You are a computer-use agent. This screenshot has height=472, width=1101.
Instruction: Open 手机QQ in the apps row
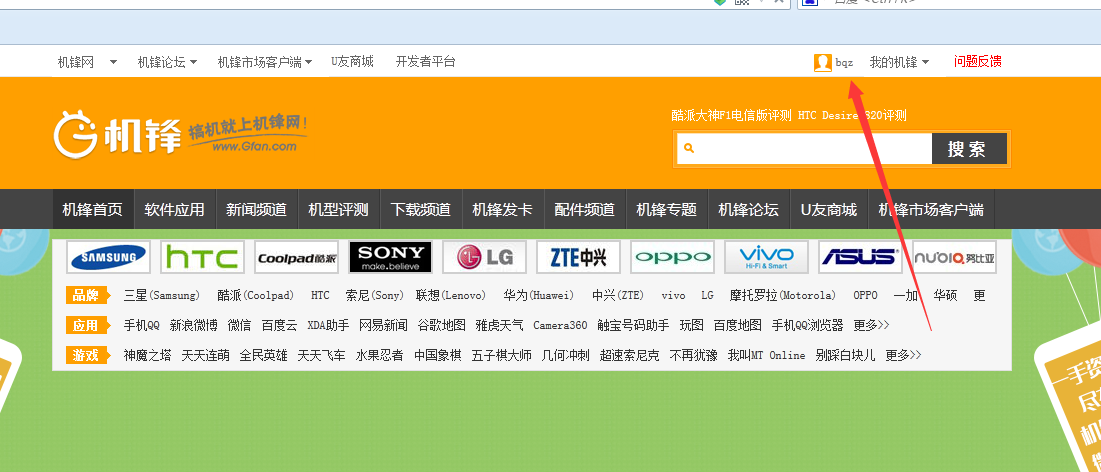[x=142, y=325]
